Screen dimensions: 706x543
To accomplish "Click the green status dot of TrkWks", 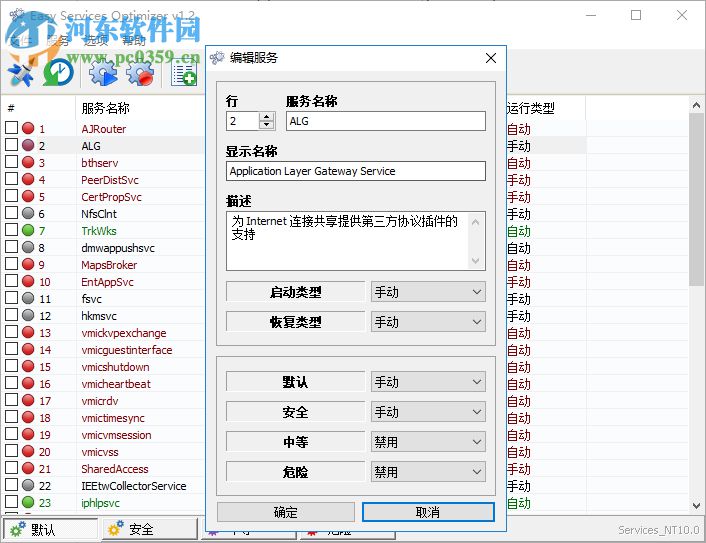I will 28,230.
